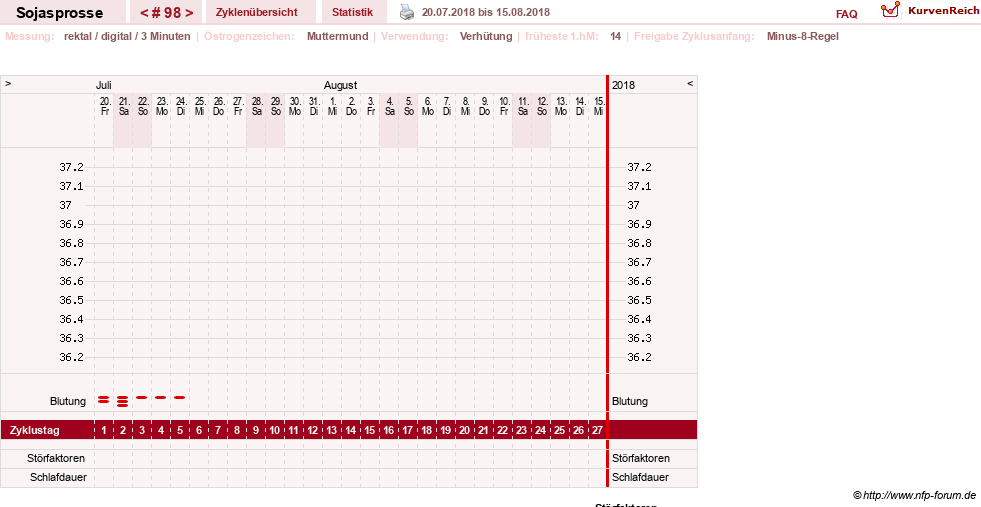
Task: Click the left Störfaktoren row label
Action: point(56,458)
